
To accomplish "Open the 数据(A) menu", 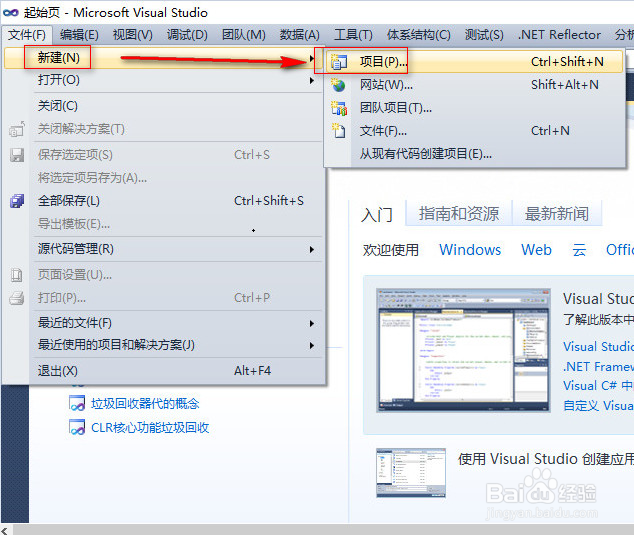I will click(x=300, y=35).
